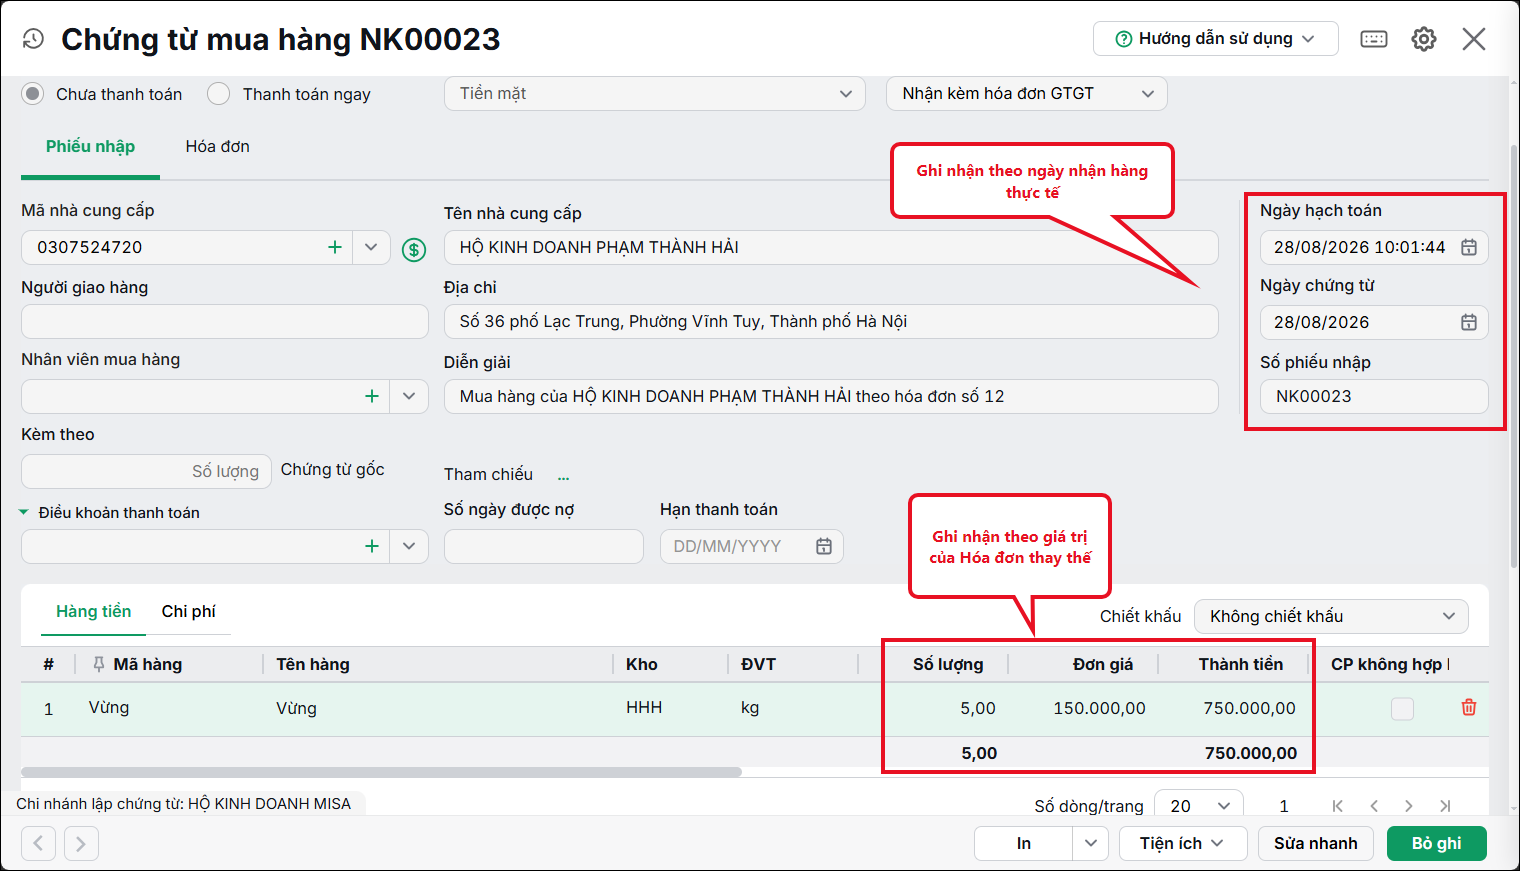Click the Sửa nhanh button
Image resolution: width=1520 pixels, height=871 pixels.
coord(1315,843)
